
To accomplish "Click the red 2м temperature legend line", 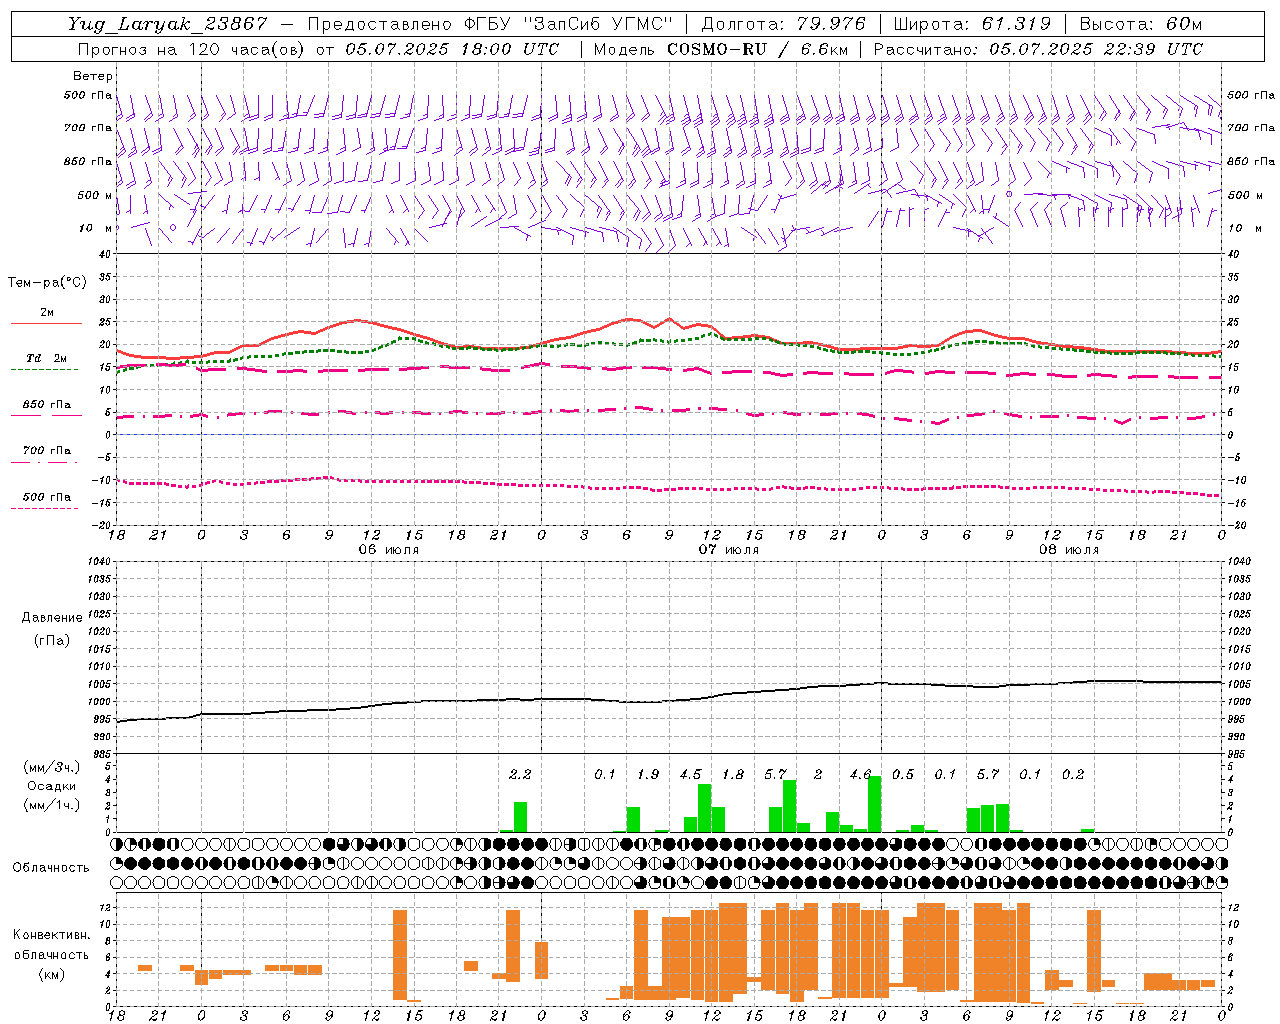I will pos(46,324).
